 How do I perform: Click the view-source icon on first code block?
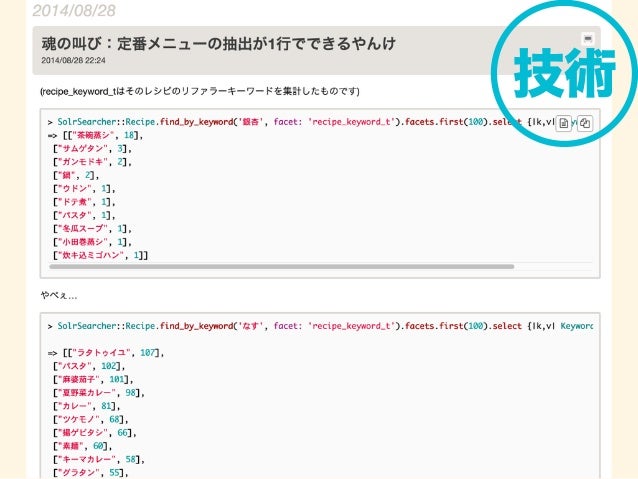pyautogui.click(x=564, y=123)
